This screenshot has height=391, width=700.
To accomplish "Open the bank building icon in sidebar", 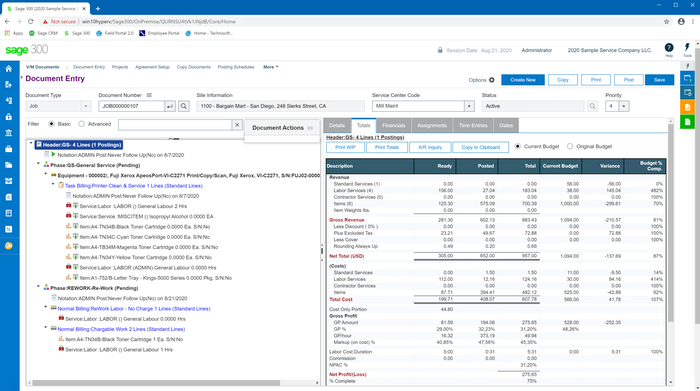I will click(8, 133).
